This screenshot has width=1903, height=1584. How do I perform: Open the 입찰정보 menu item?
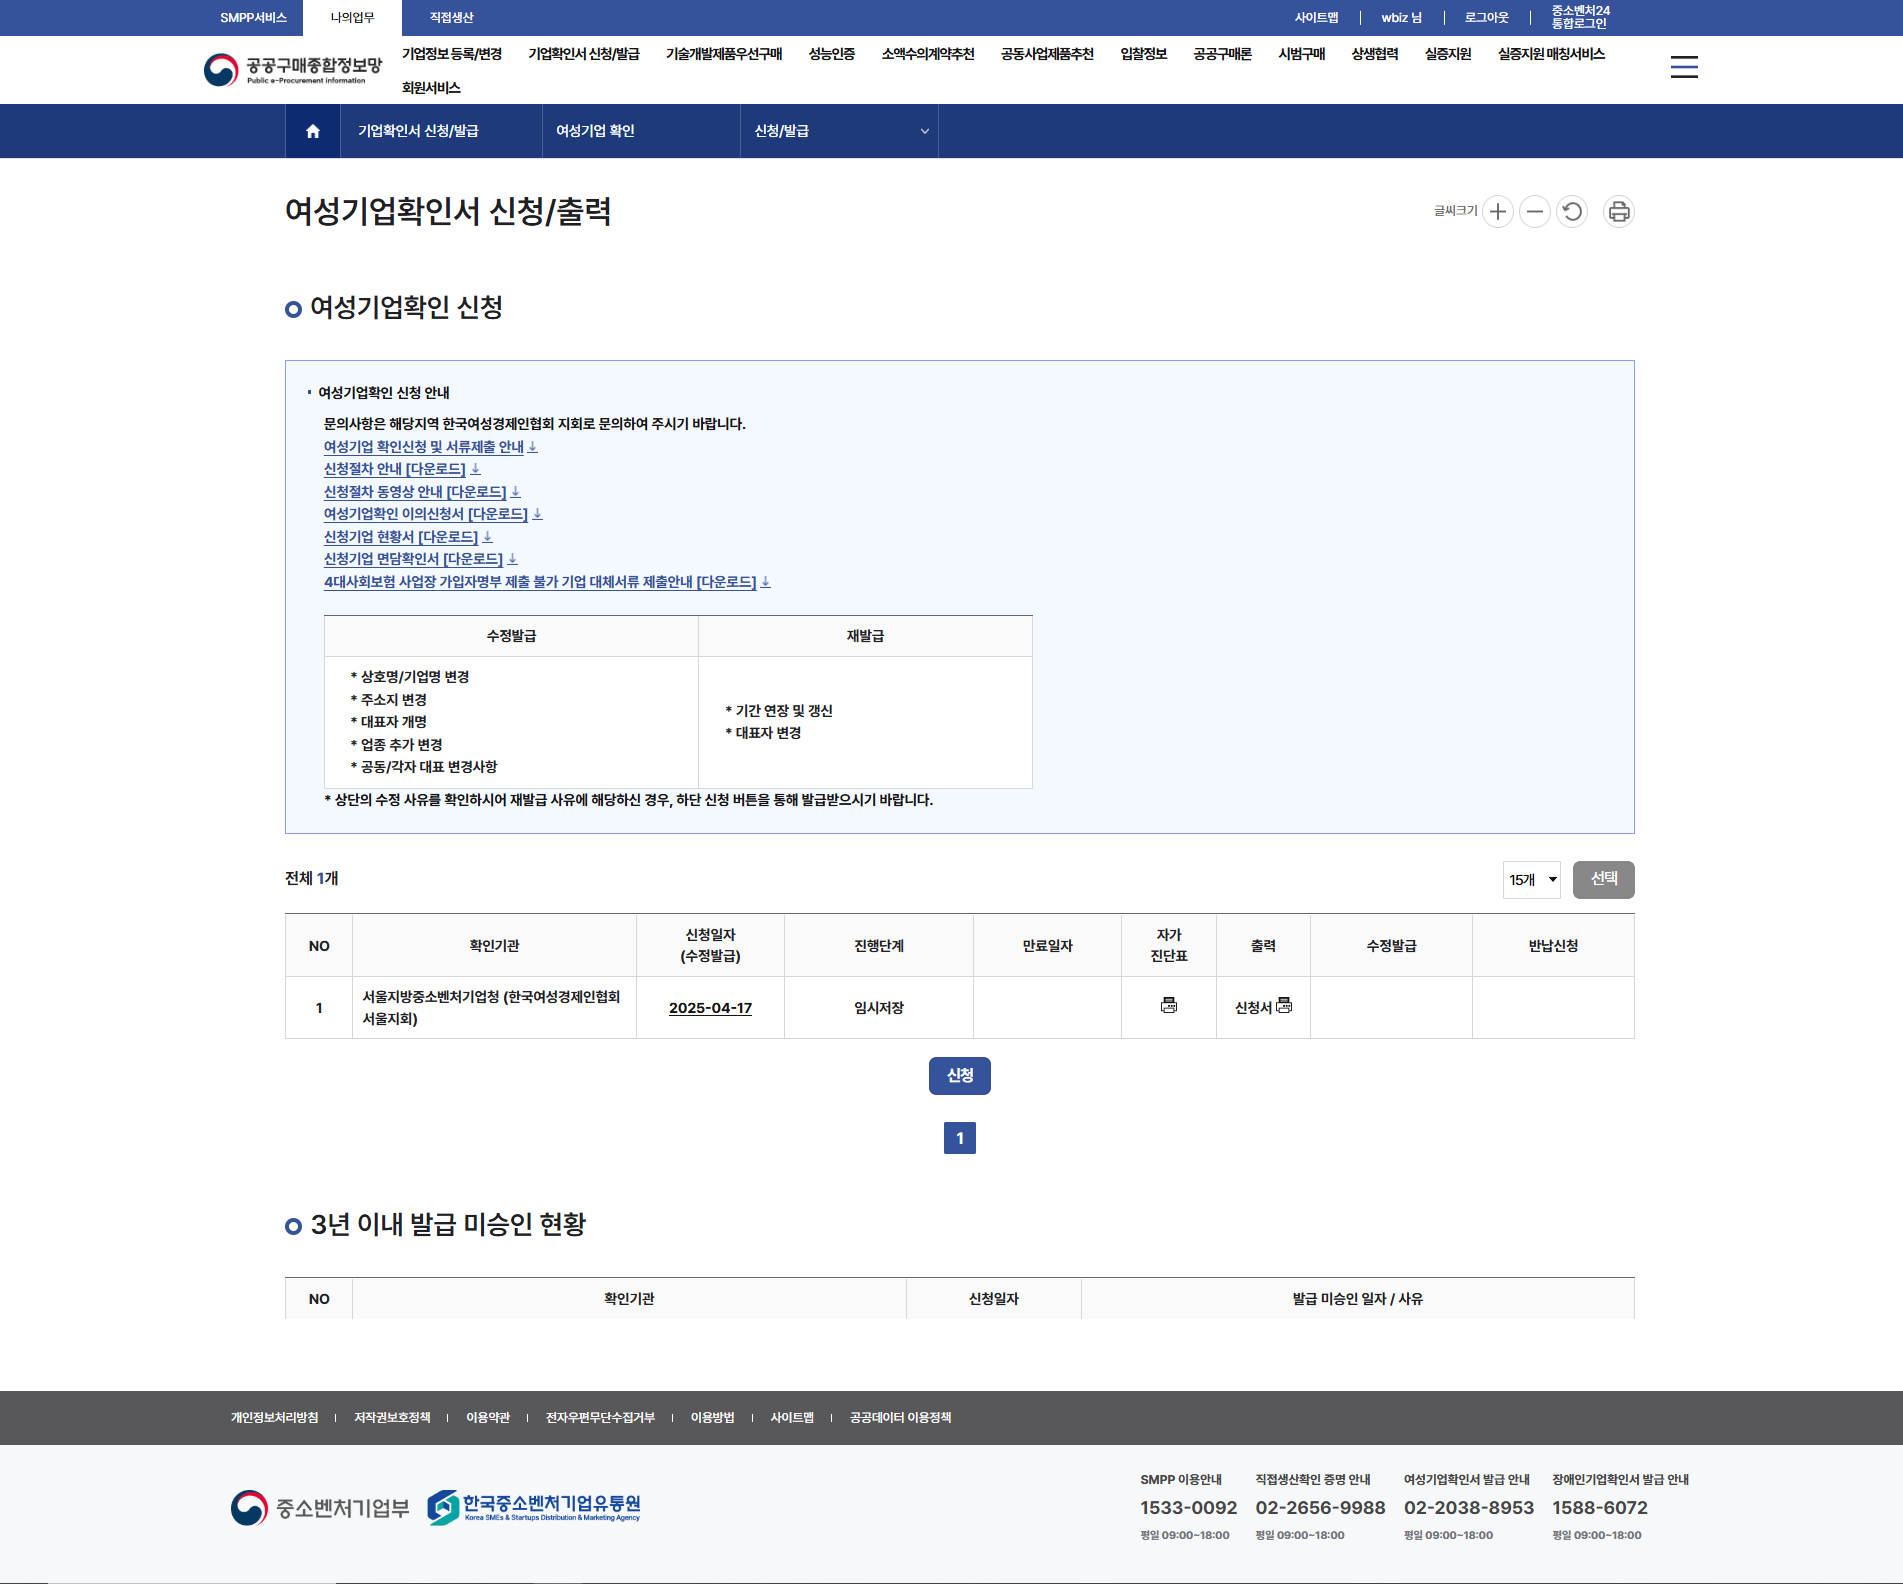pyautogui.click(x=1143, y=54)
